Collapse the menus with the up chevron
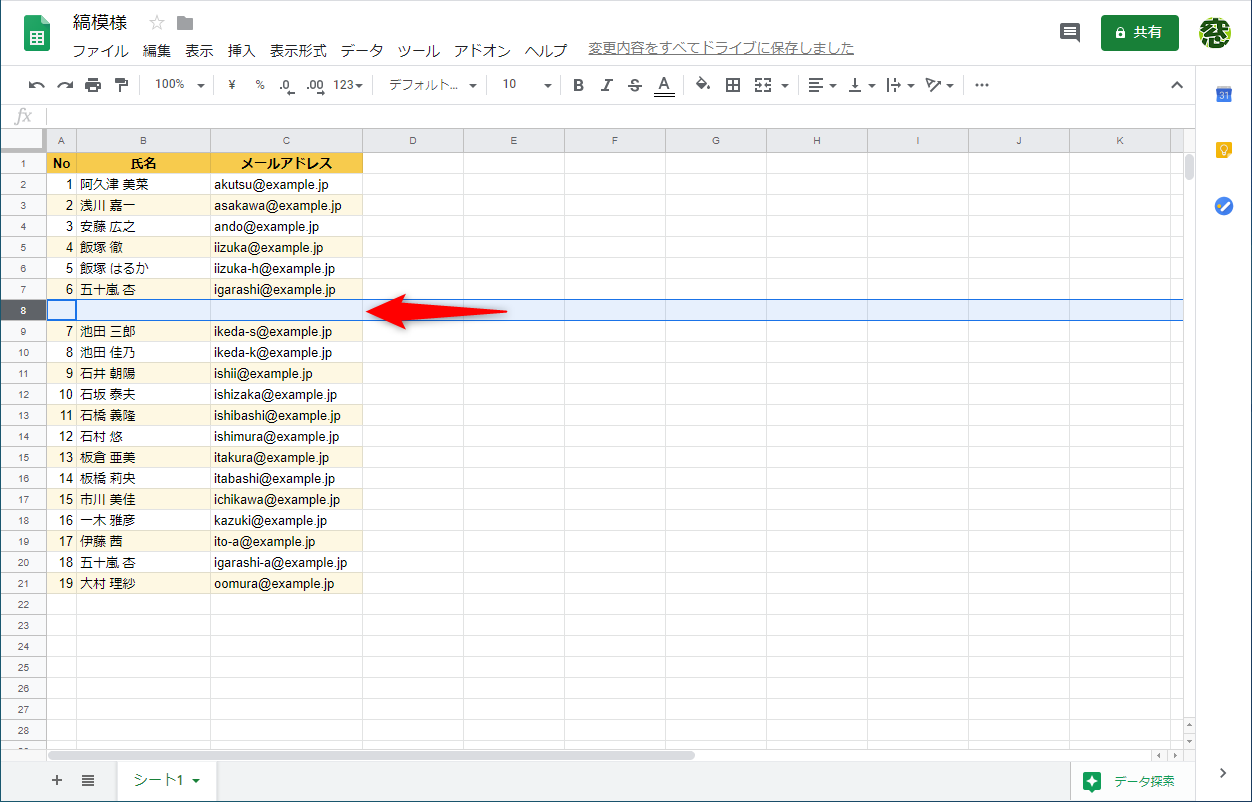The image size is (1252, 802). coord(1177,85)
